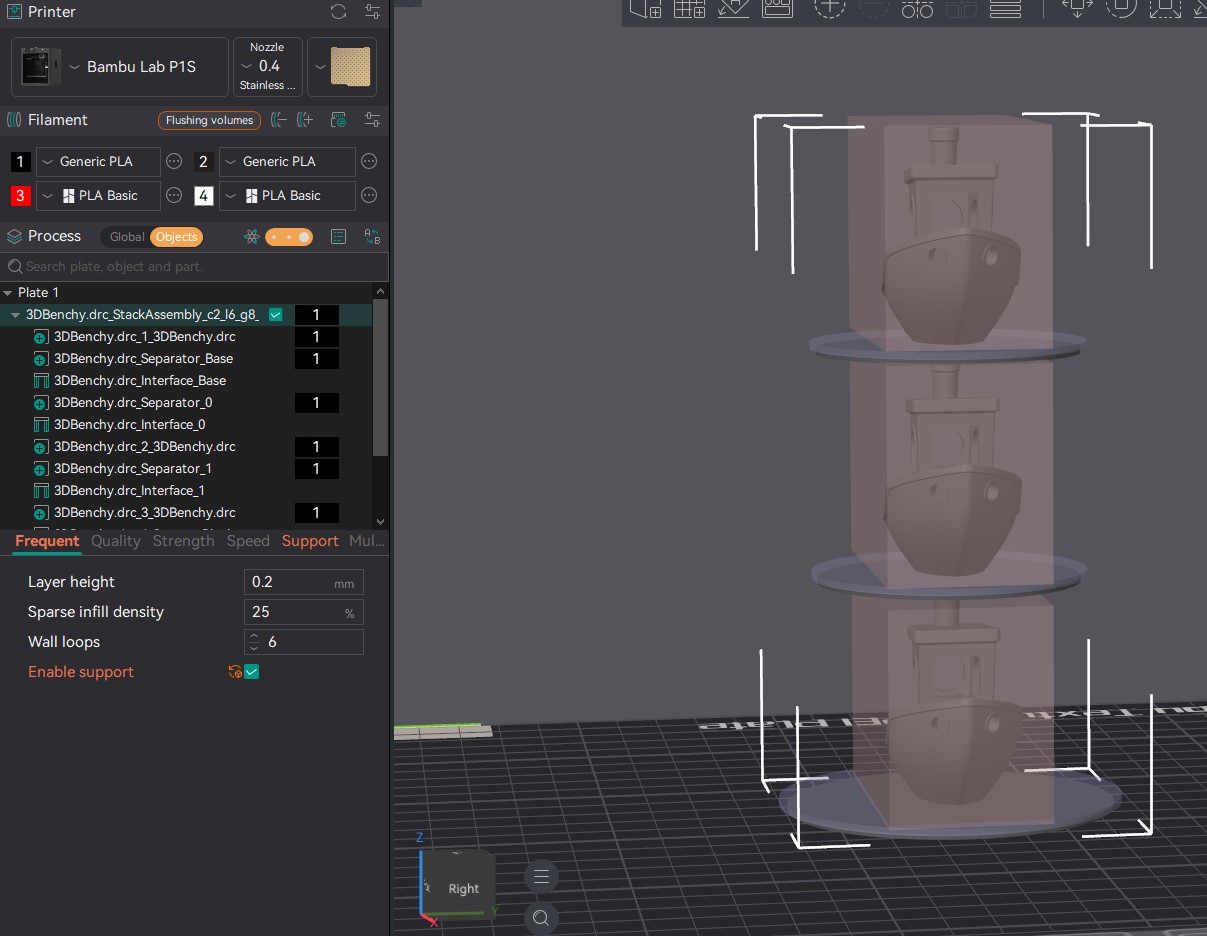The image size is (1207, 936).
Task: Switch process scope to Objects
Action: pyautogui.click(x=176, y=237)
